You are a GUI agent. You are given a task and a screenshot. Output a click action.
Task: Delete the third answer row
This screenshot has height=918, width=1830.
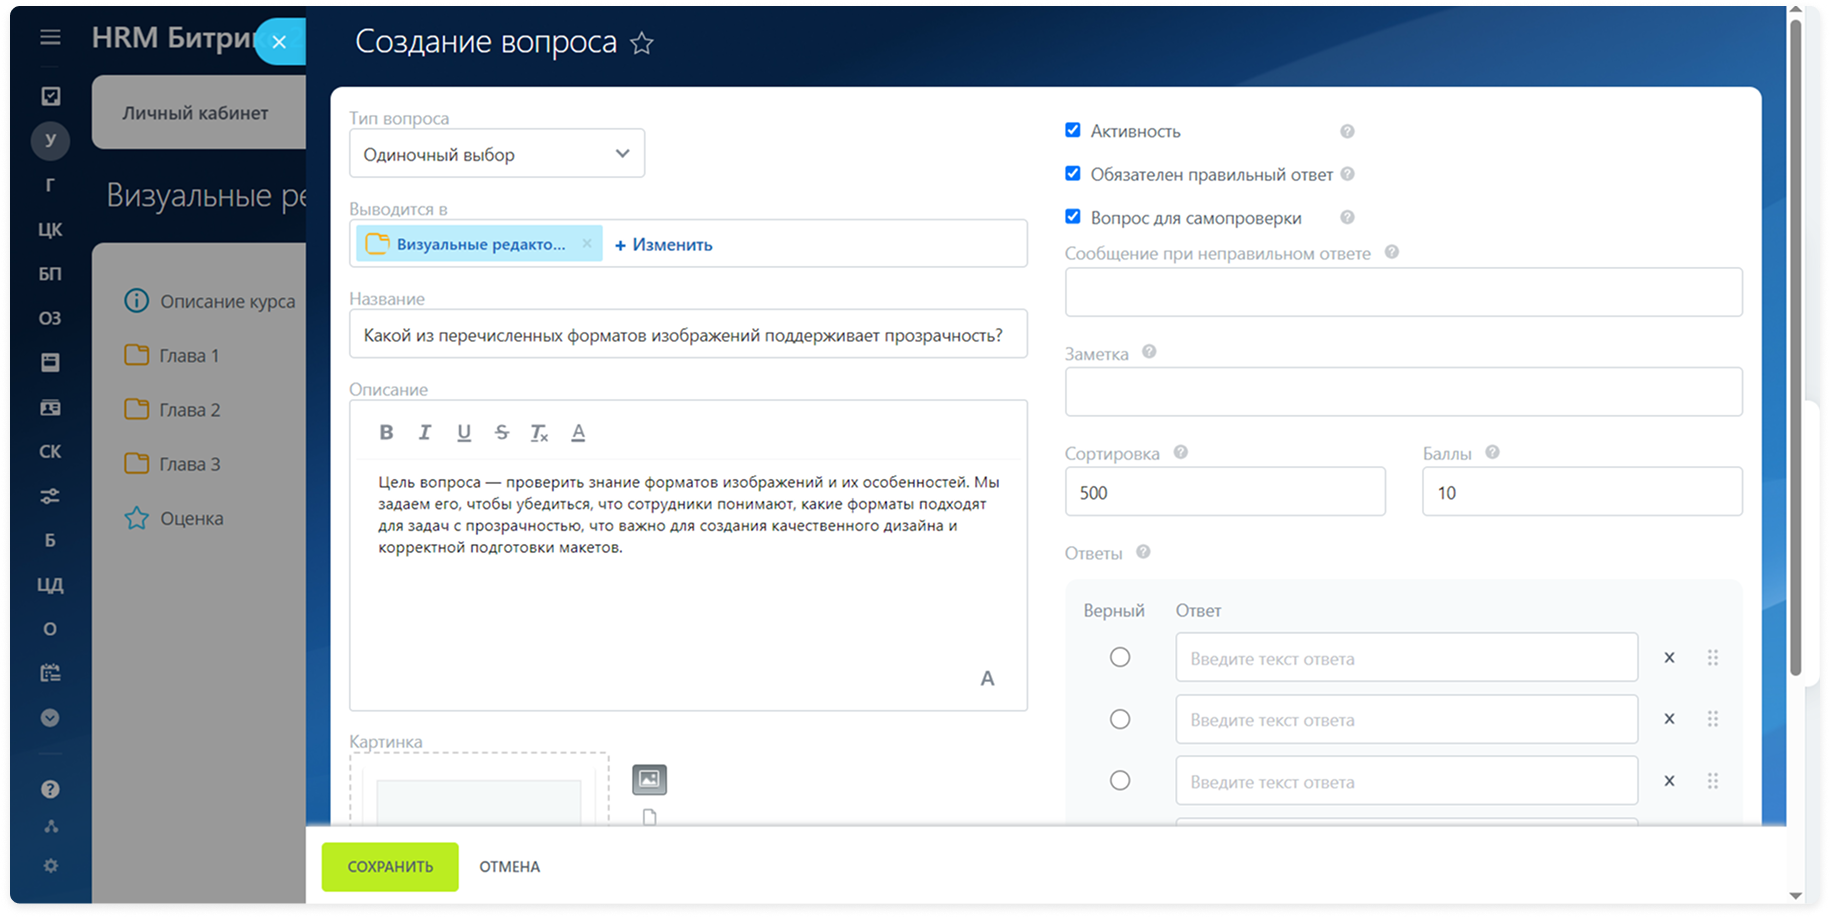pos(1669,781)
